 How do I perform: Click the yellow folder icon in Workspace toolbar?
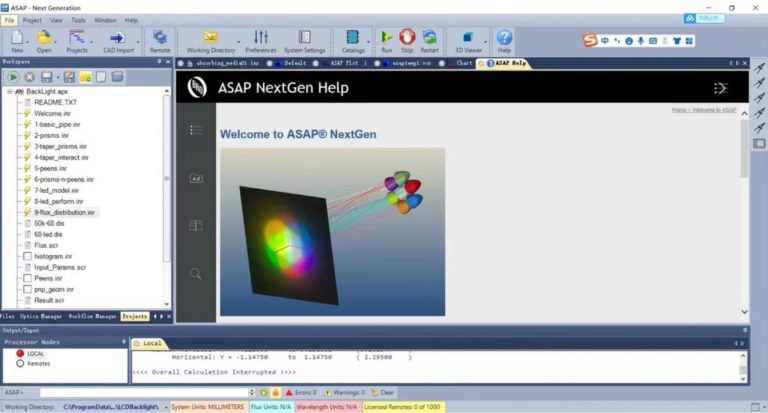[x=85, y=77]
